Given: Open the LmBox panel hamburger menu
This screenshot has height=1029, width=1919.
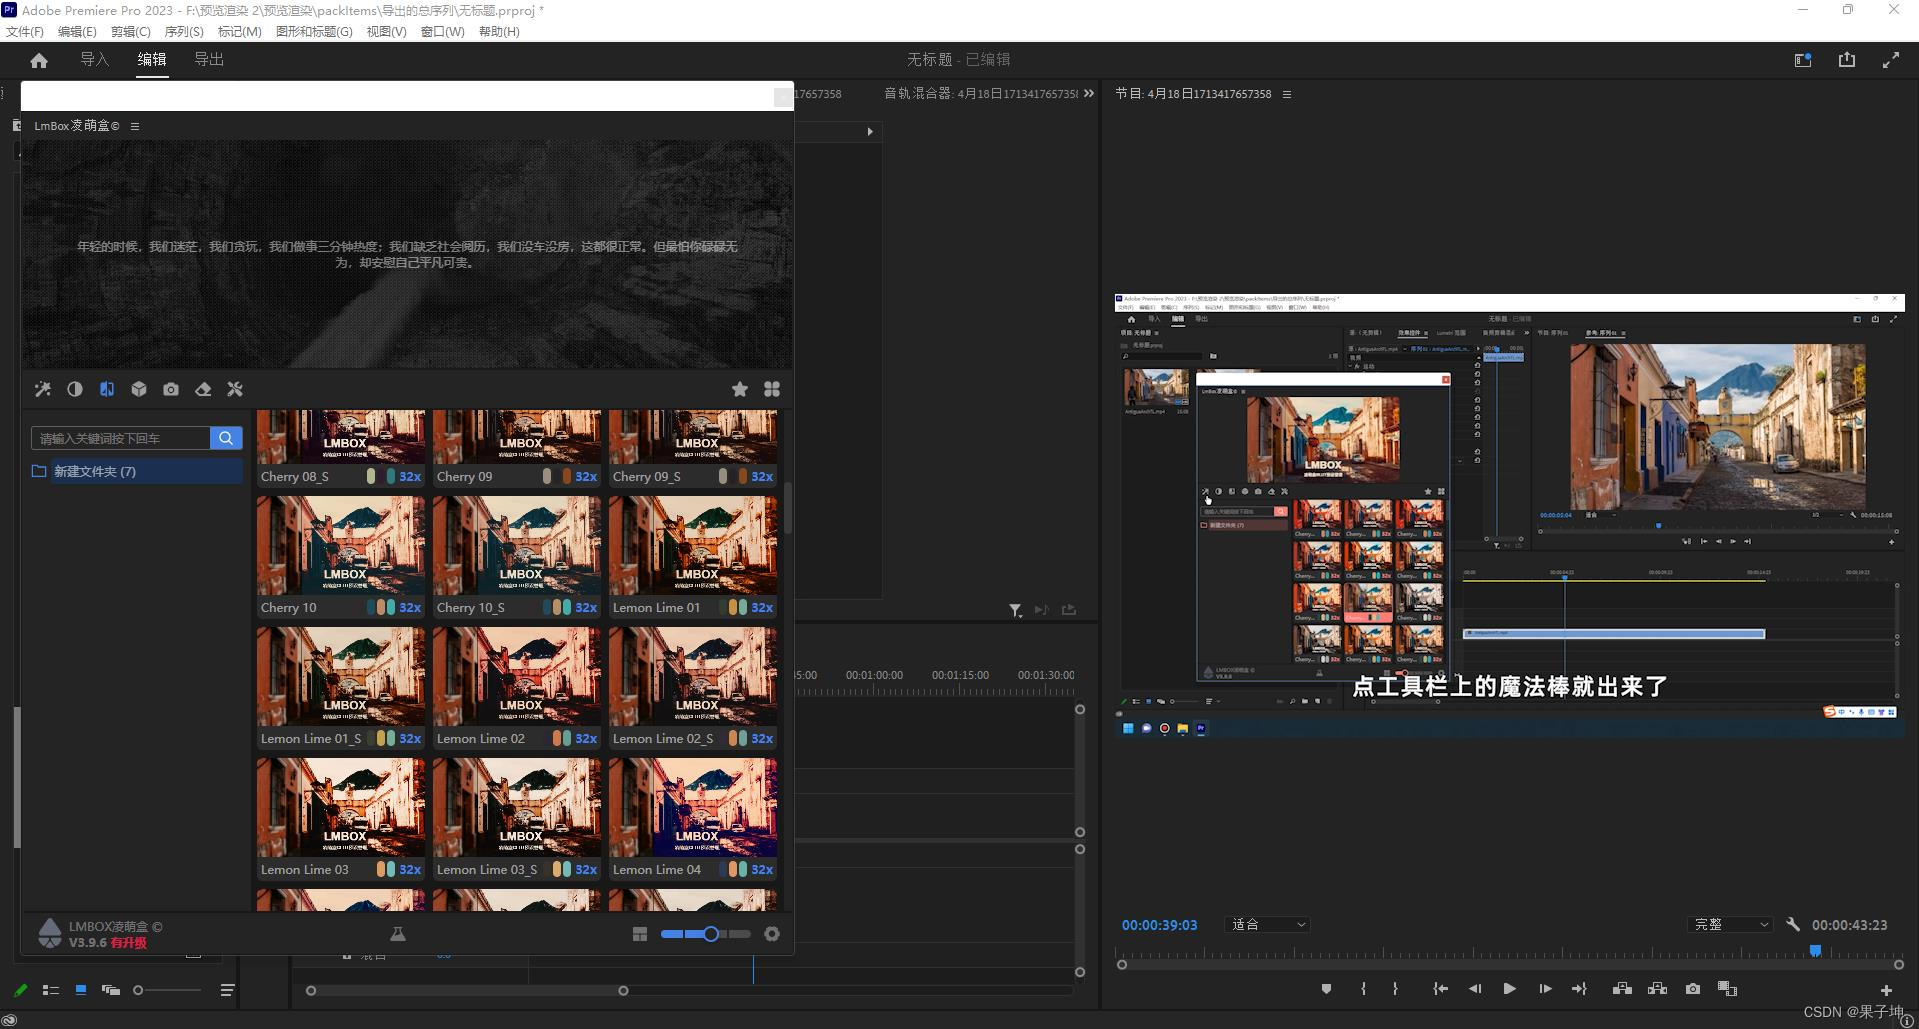Looking at the screenshot, I should tap(135, 126).
